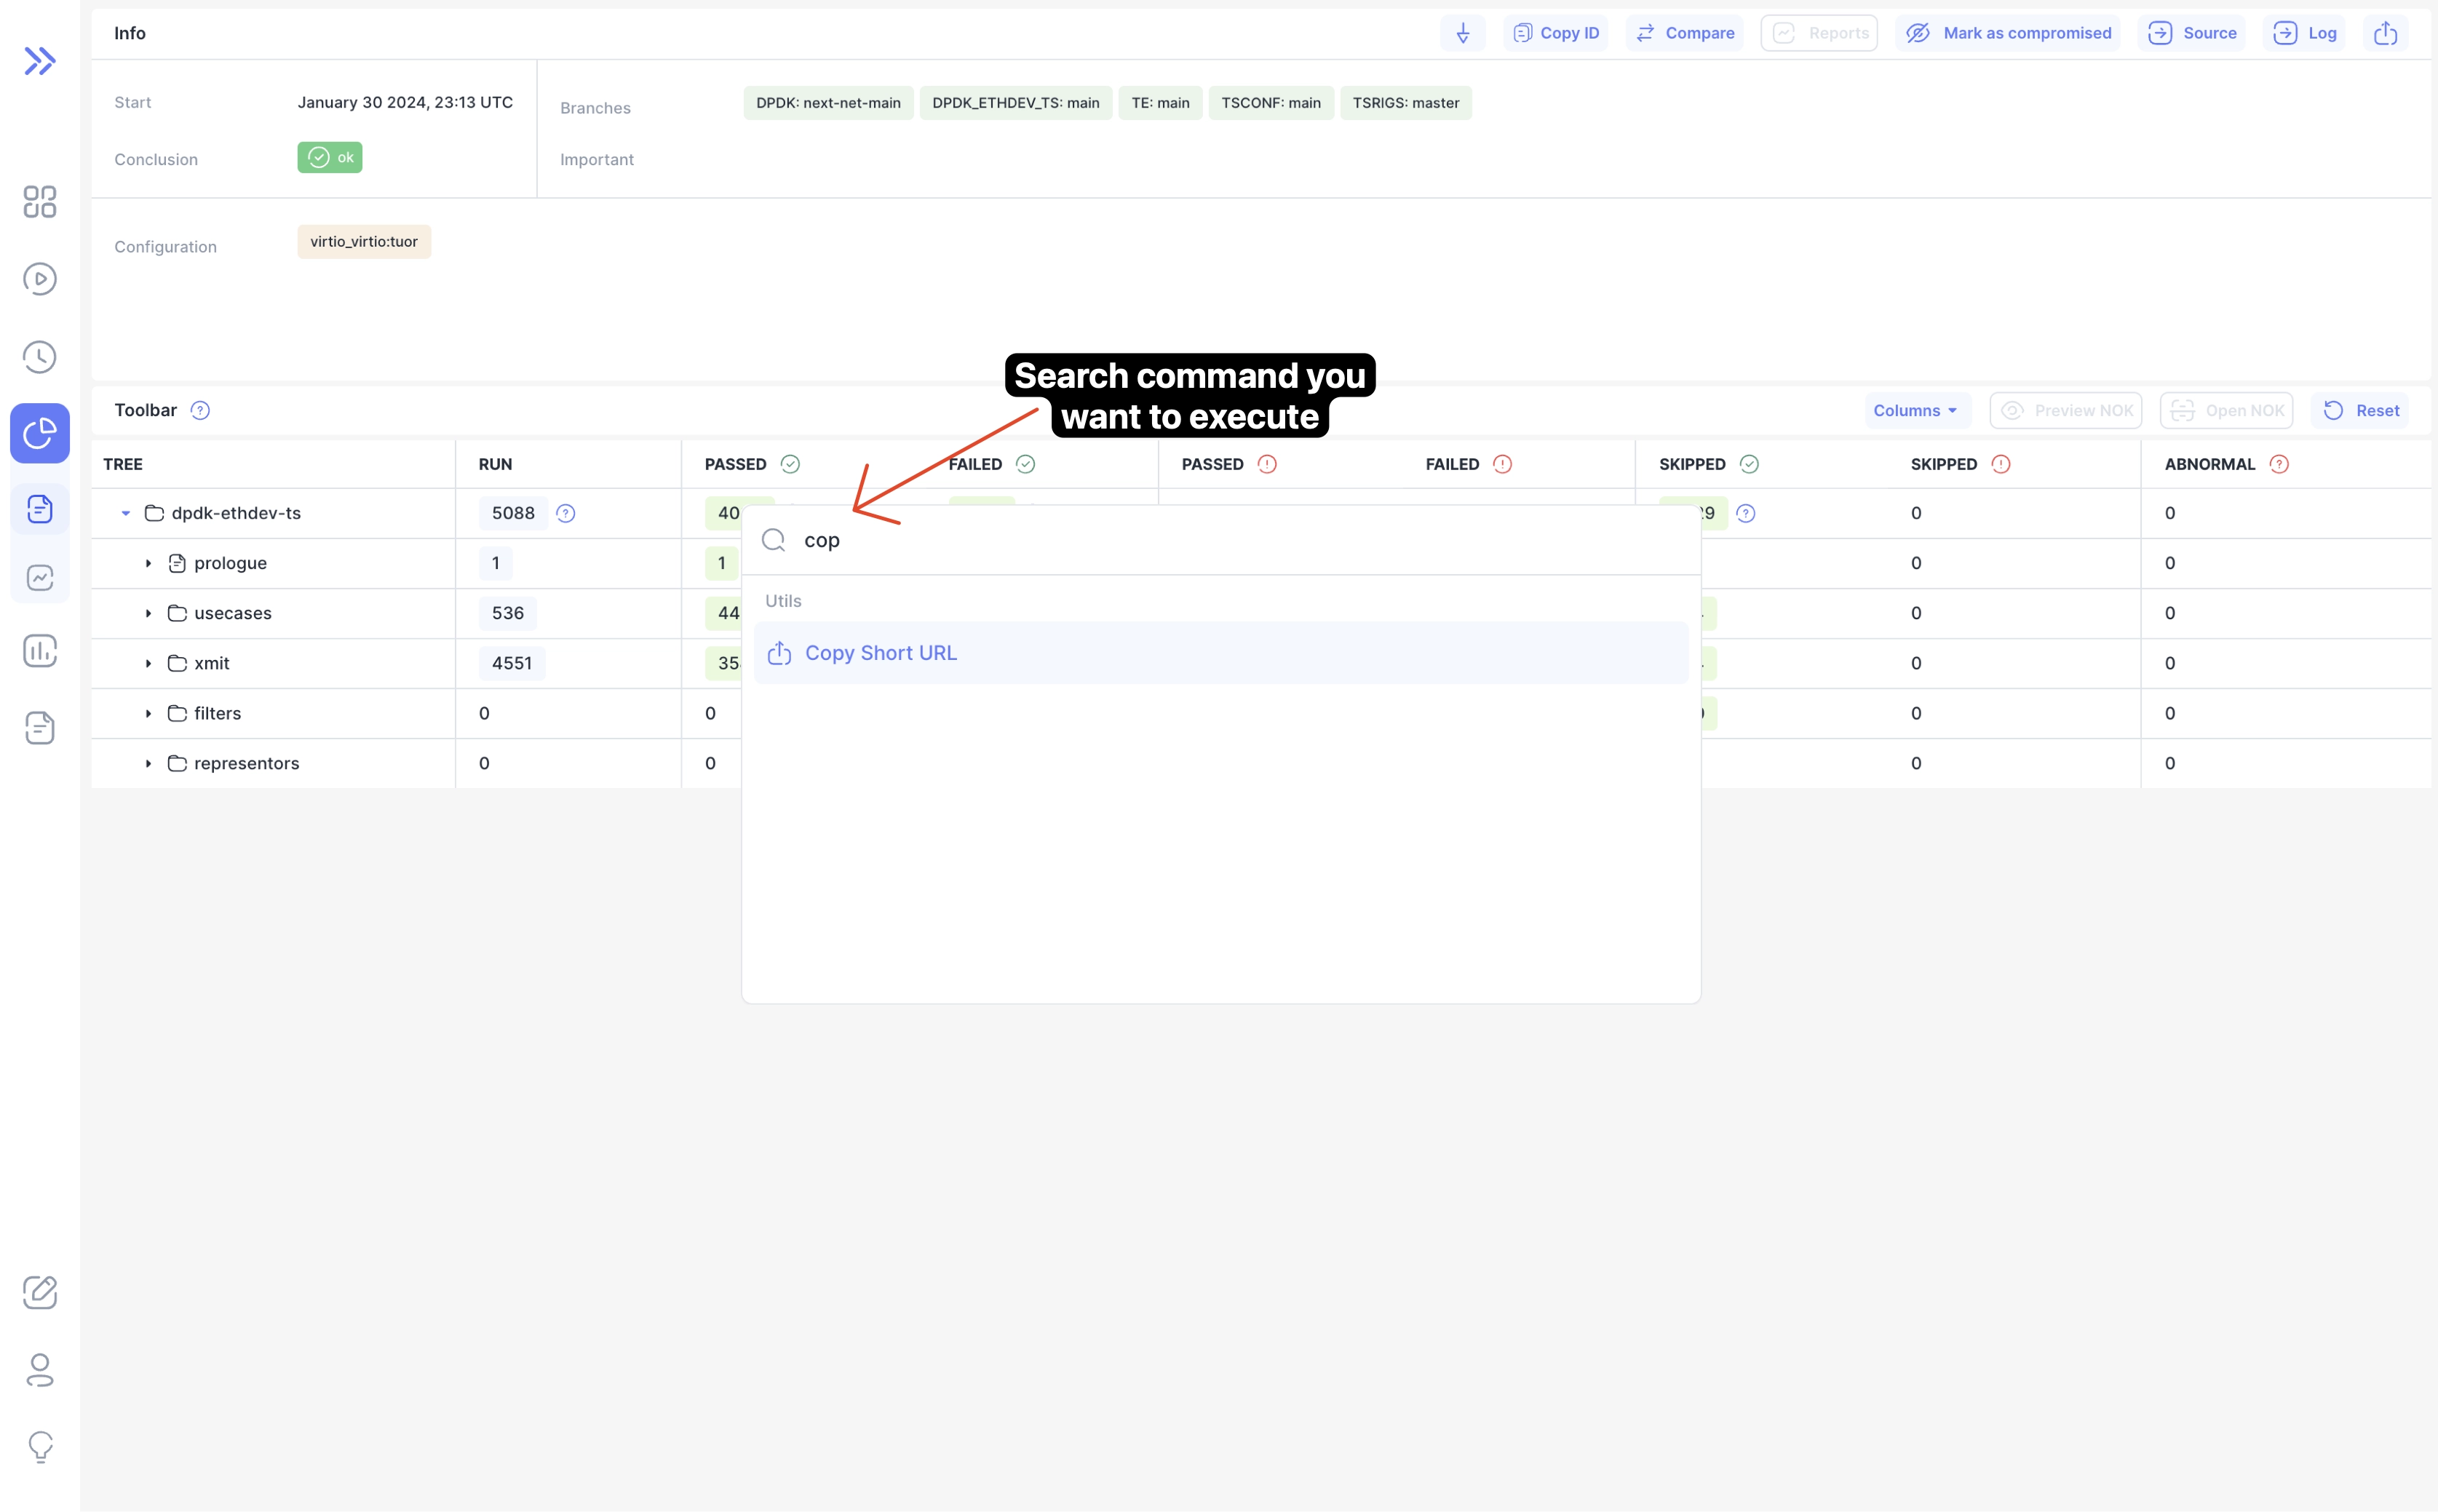This screenshot has height=1512, width=2438.
Task: Expand the sidebar with double-chevron icon
Action: tap(40, 61)
